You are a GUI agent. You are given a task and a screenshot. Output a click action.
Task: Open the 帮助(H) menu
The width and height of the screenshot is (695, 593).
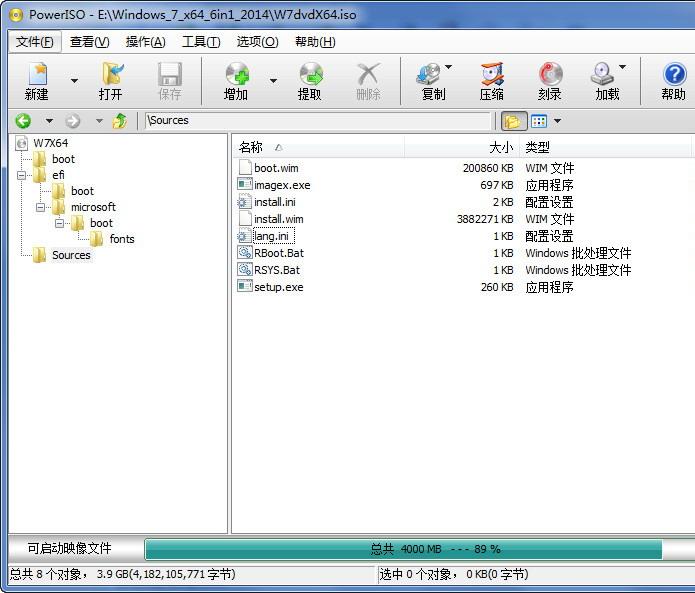(x=315, y=42)
